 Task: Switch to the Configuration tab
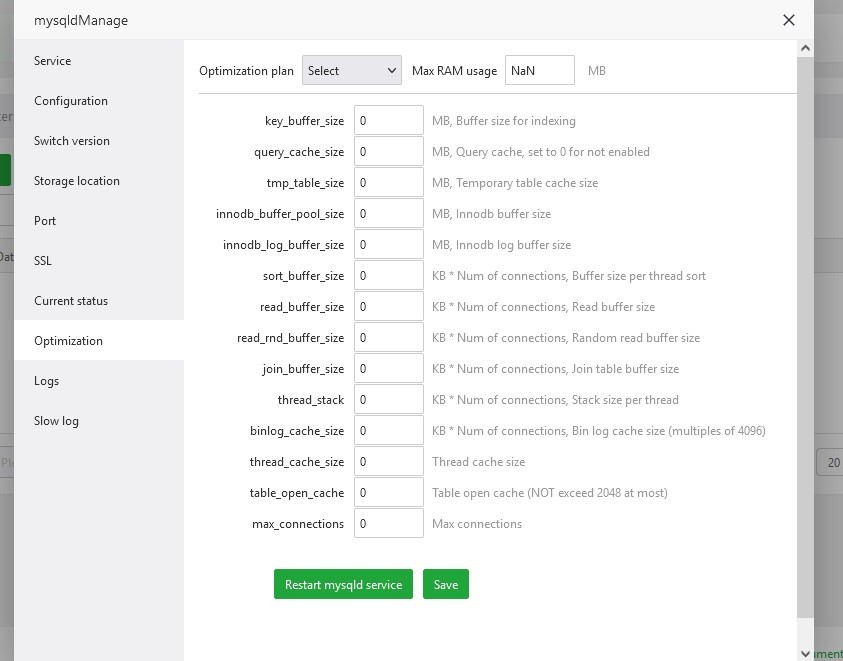tap(70, 101)
